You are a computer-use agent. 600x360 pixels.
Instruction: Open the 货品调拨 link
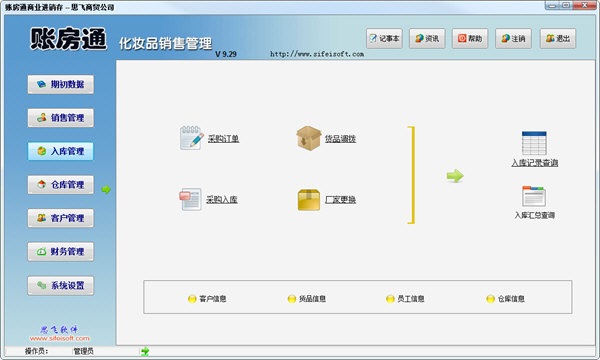(x=341, y=138)
